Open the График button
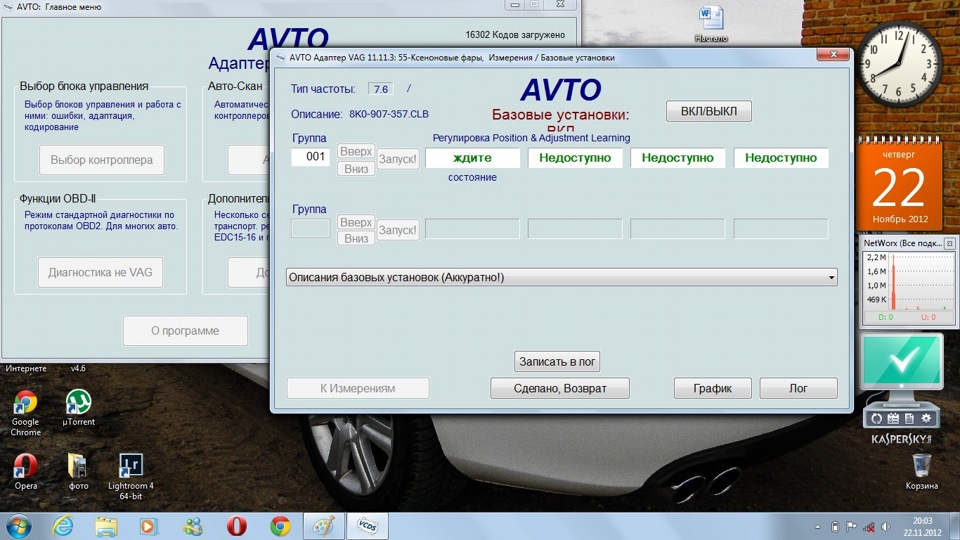The width and height of the screenshot is (960, 540). pos(713,388)
